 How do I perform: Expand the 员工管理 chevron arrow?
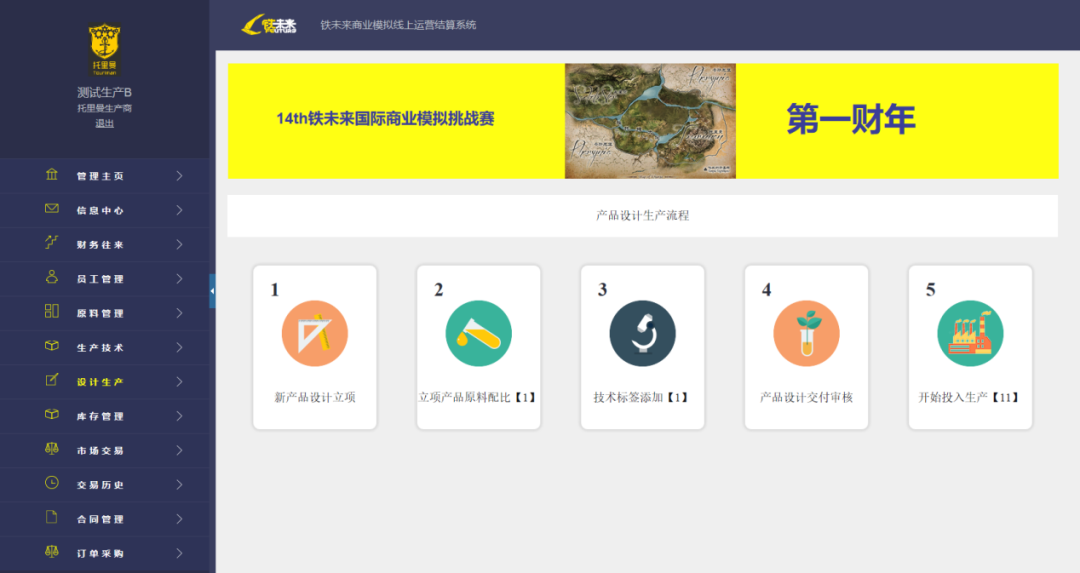pyautogui.click(x=179, y=279)
